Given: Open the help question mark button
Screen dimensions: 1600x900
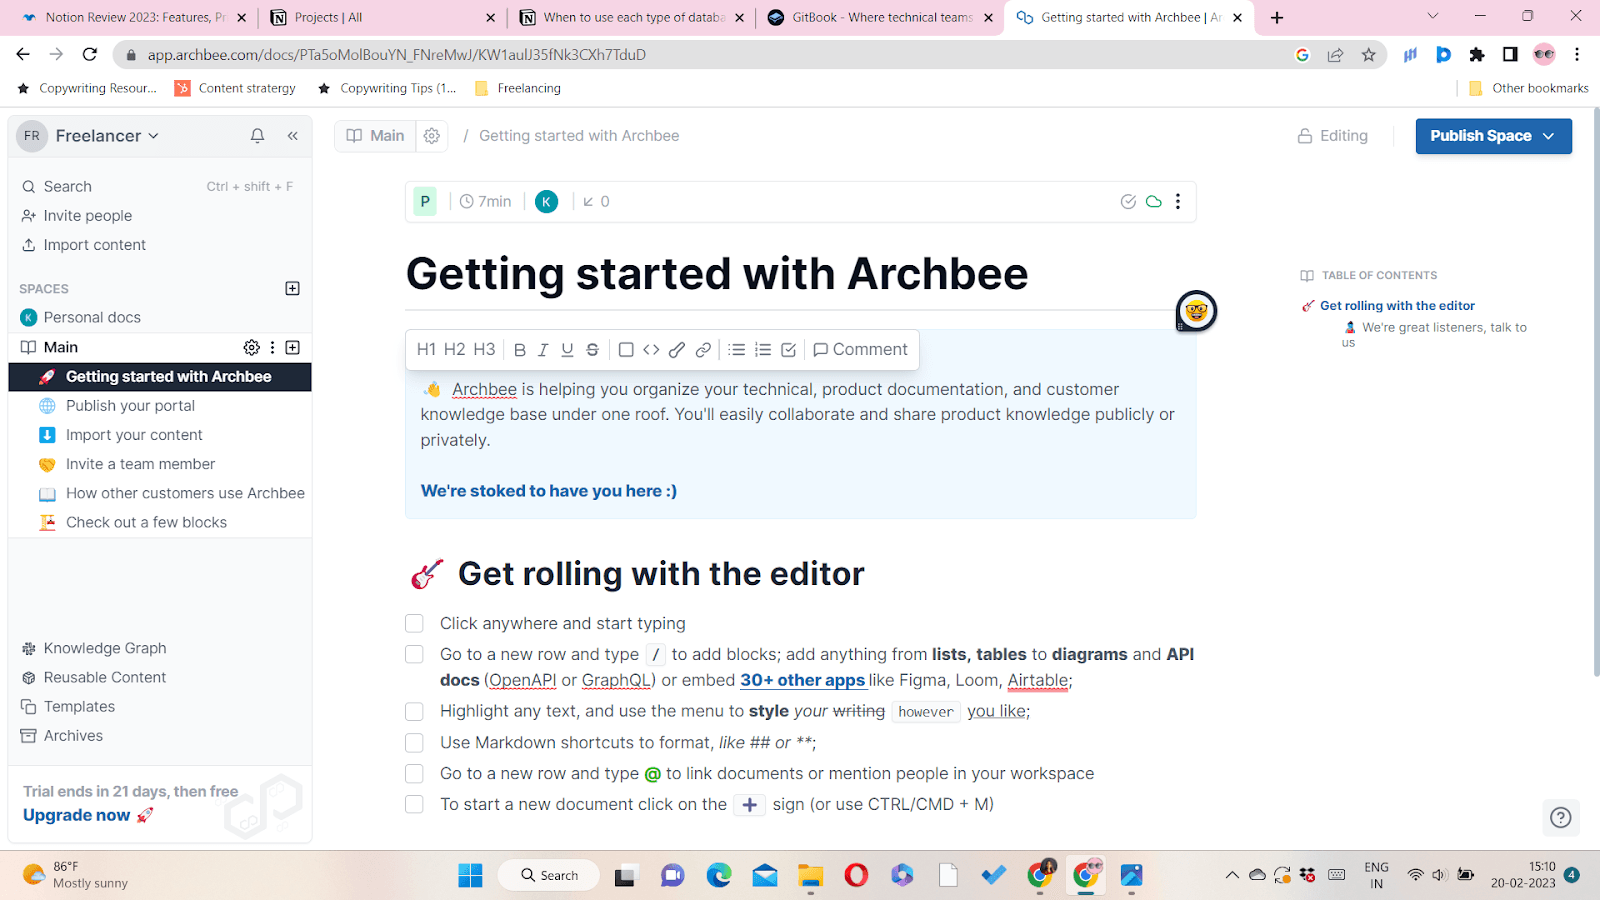Looking at the screenshot, I should click(x=1560, y=818).
